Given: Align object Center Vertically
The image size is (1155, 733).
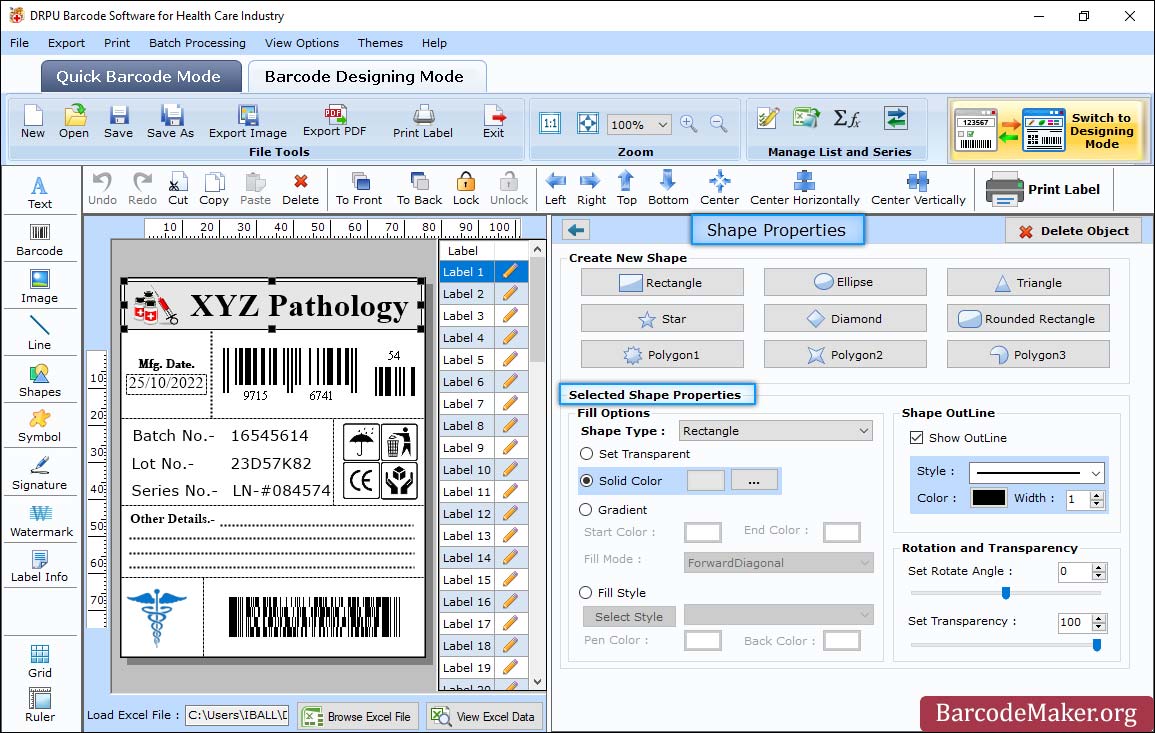Looking at the screenshot, I should (x=918, y=189).
